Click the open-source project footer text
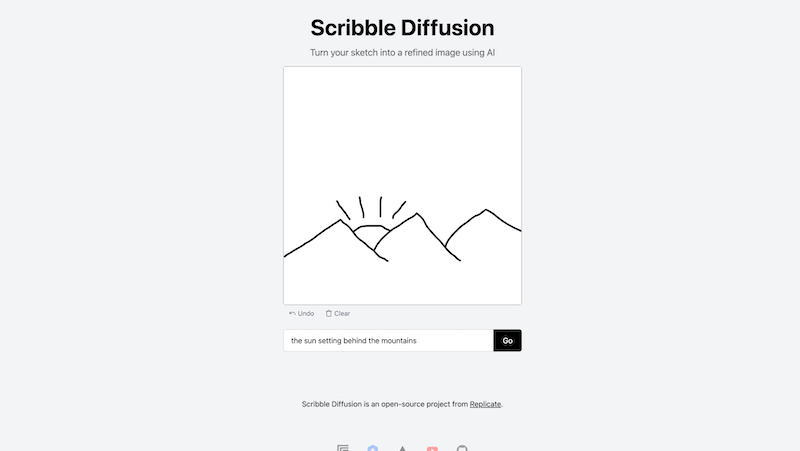 point(385,404)
